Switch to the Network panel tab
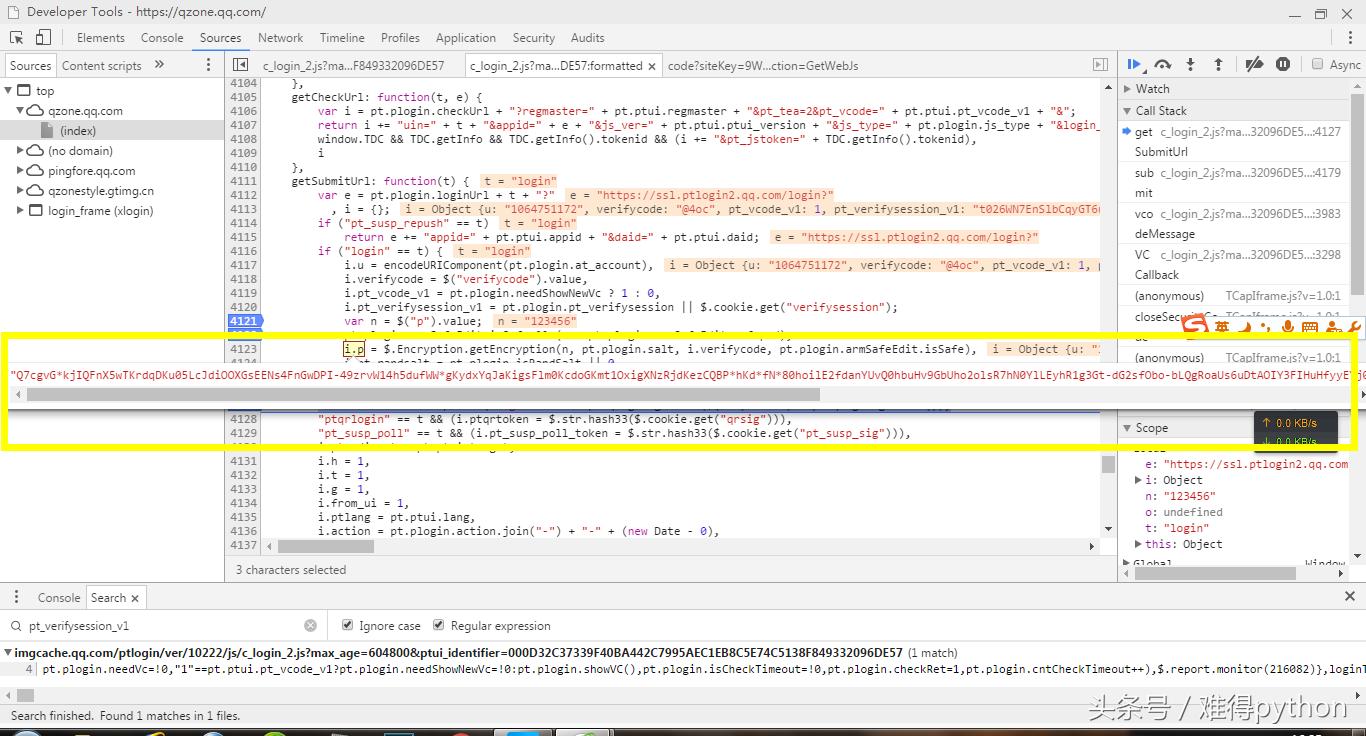The width and height of the screenshot is (1366, 736). pos(280,38)
